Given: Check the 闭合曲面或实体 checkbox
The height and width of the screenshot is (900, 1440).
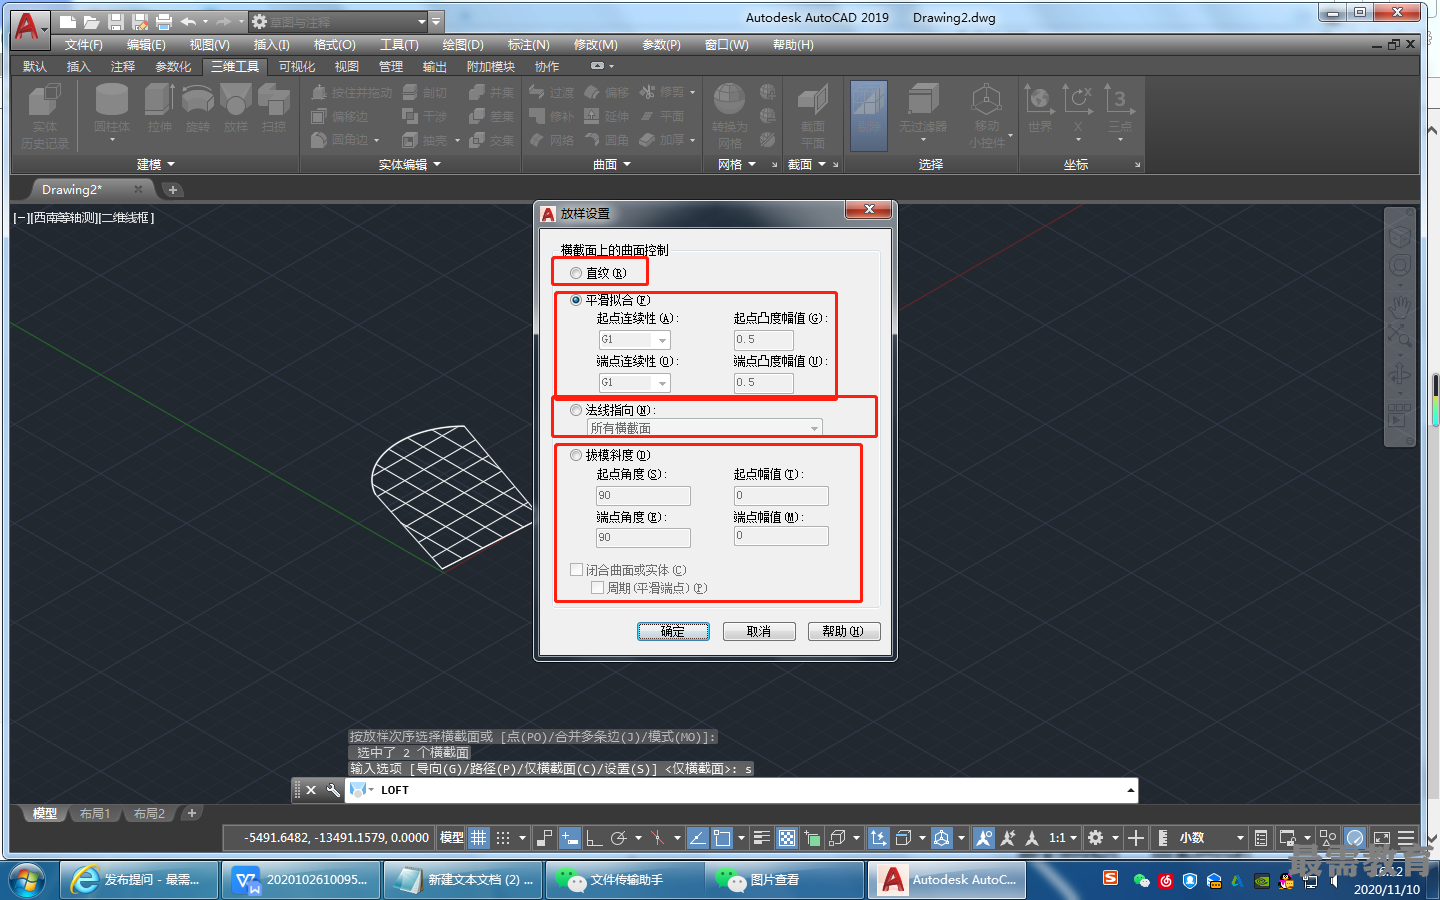Looking at the screenshot, I should (577, 569).
